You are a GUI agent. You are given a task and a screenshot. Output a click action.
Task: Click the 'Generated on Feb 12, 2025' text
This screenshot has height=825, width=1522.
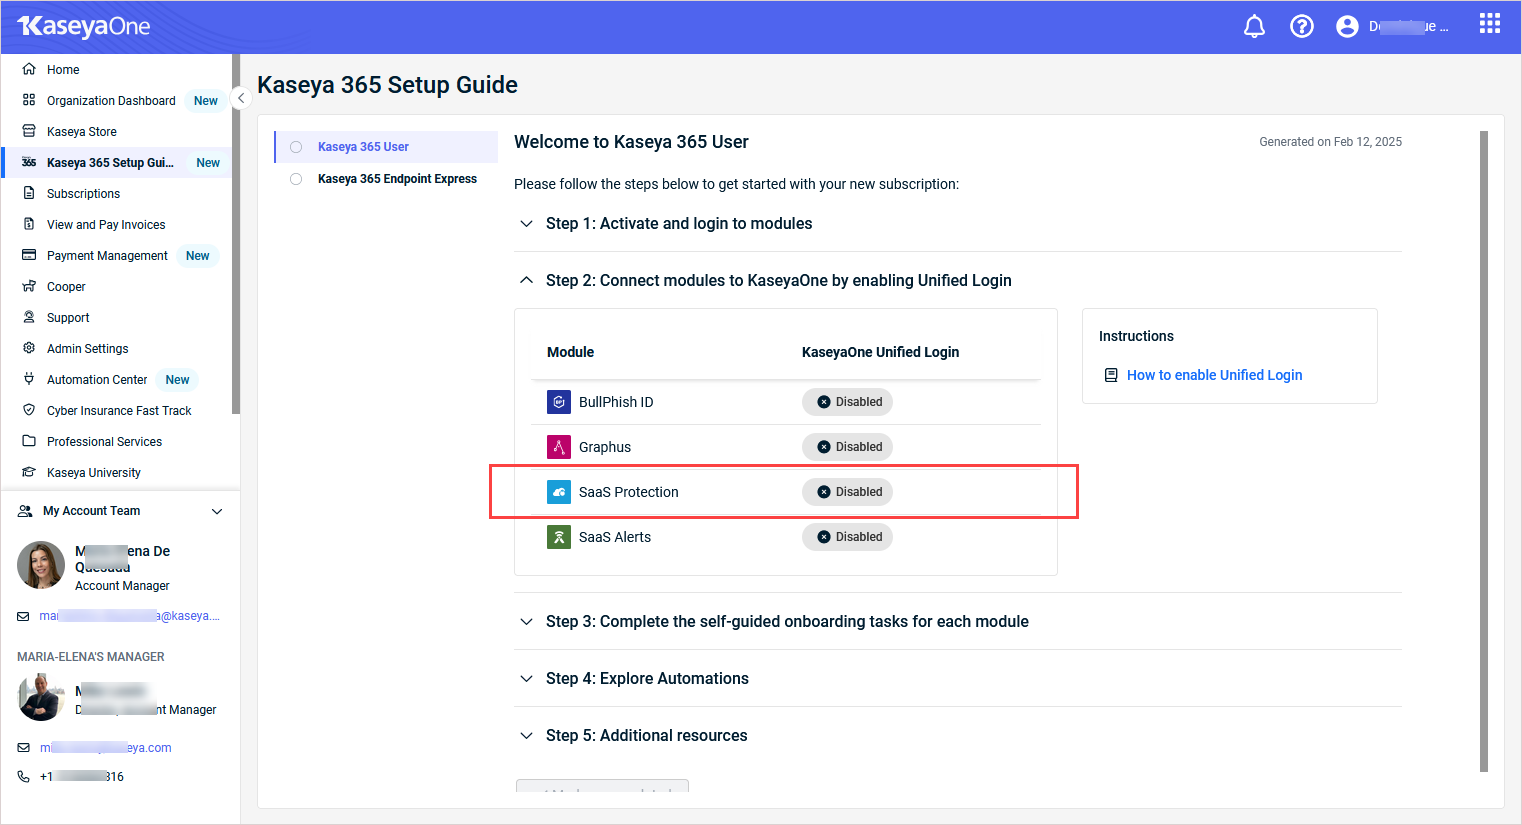pyautogui.click(x=1330, y=142)
